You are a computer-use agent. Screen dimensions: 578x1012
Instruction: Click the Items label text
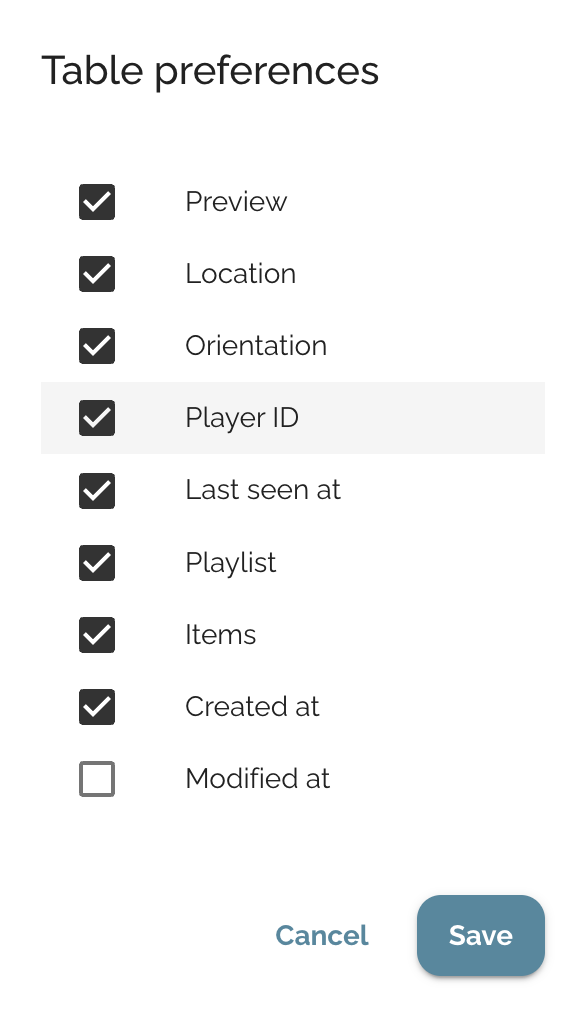coord(221,635)
